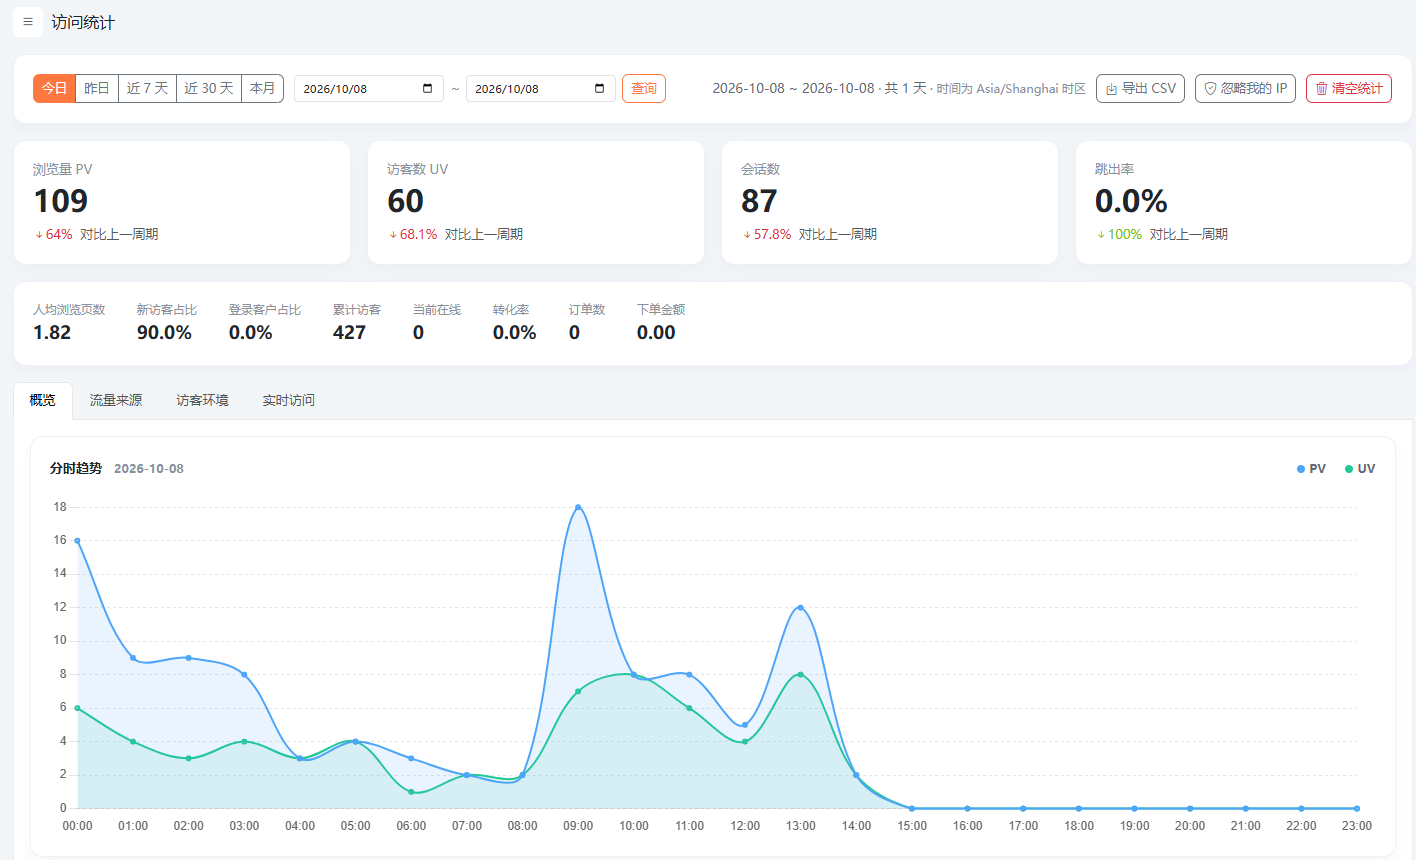Click the 转化率 label
Image resolution: width=1416 pixels, height=860 pixels.
pos(511,310)
